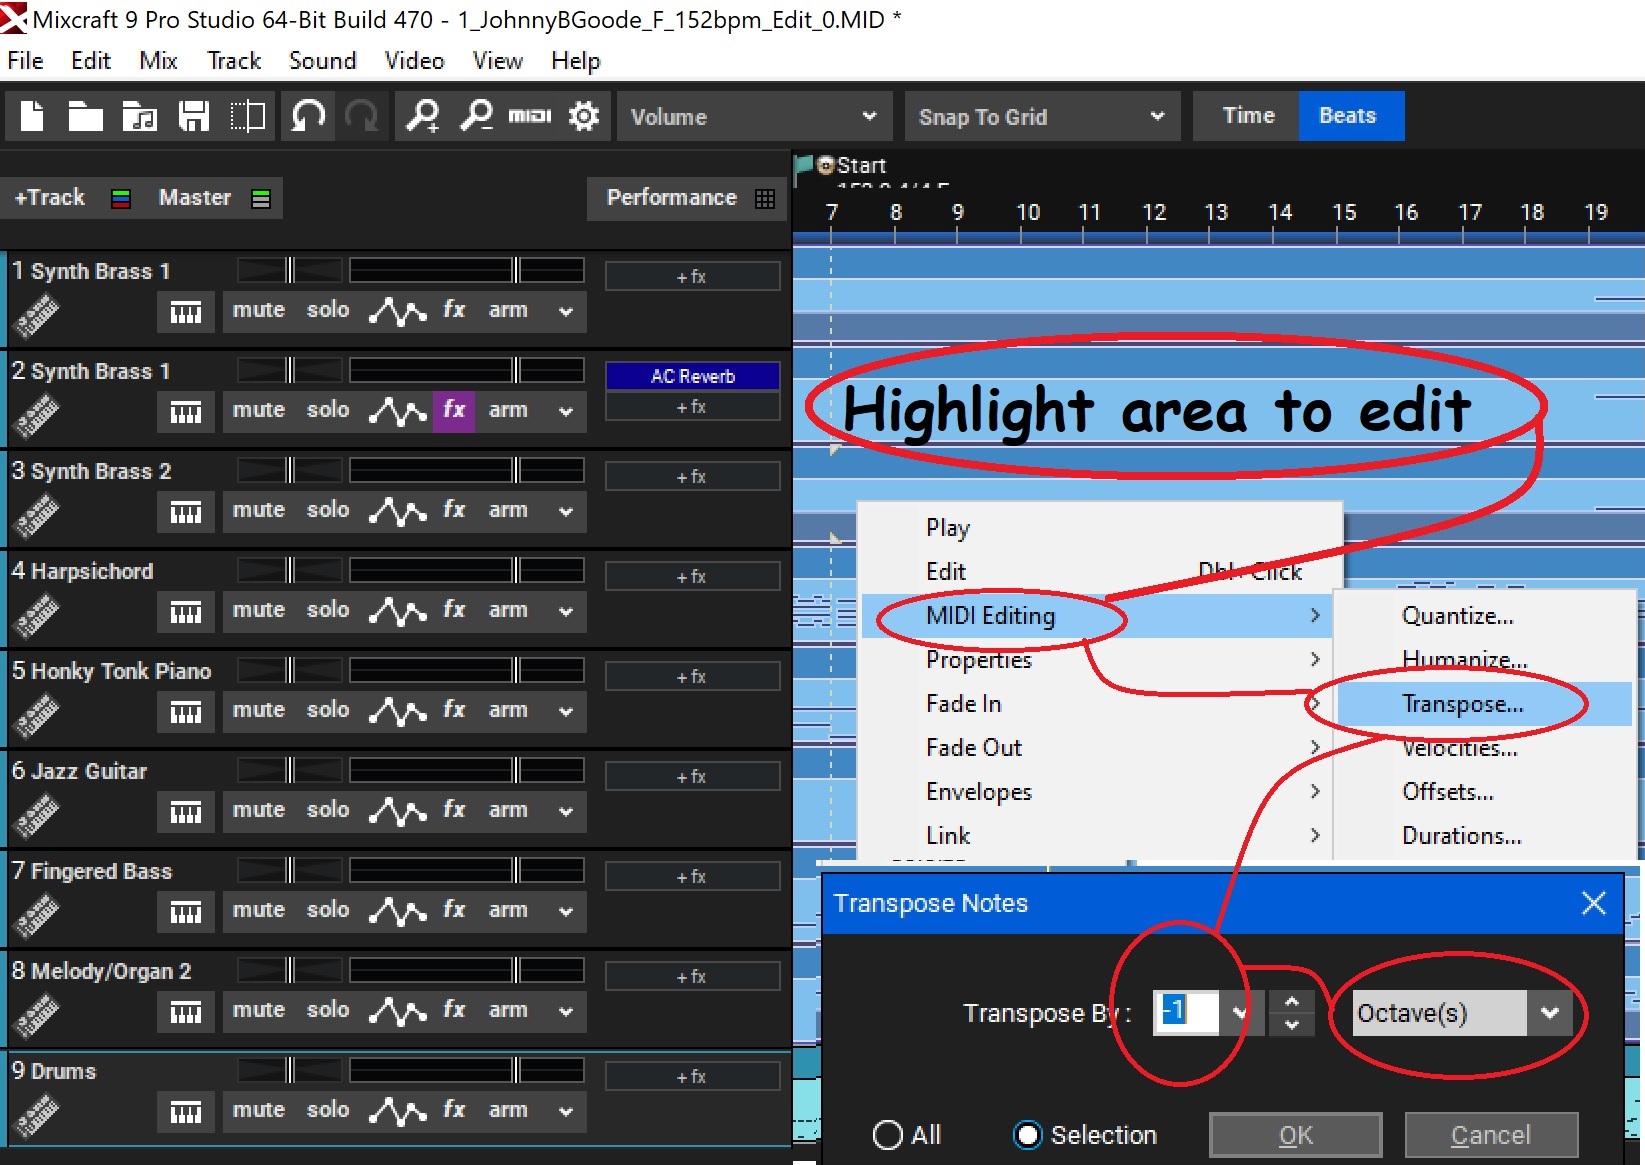This screenshot has width=1645, height=1165.
Task: Open the Volume automation type dropdown
Action: click(752, 117)
